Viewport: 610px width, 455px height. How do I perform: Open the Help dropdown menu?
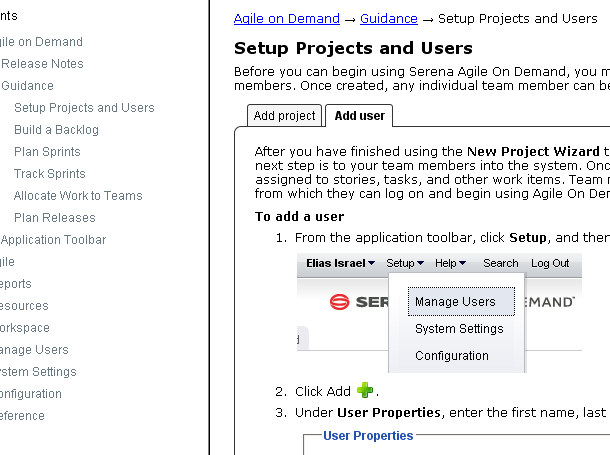point(450,263)
